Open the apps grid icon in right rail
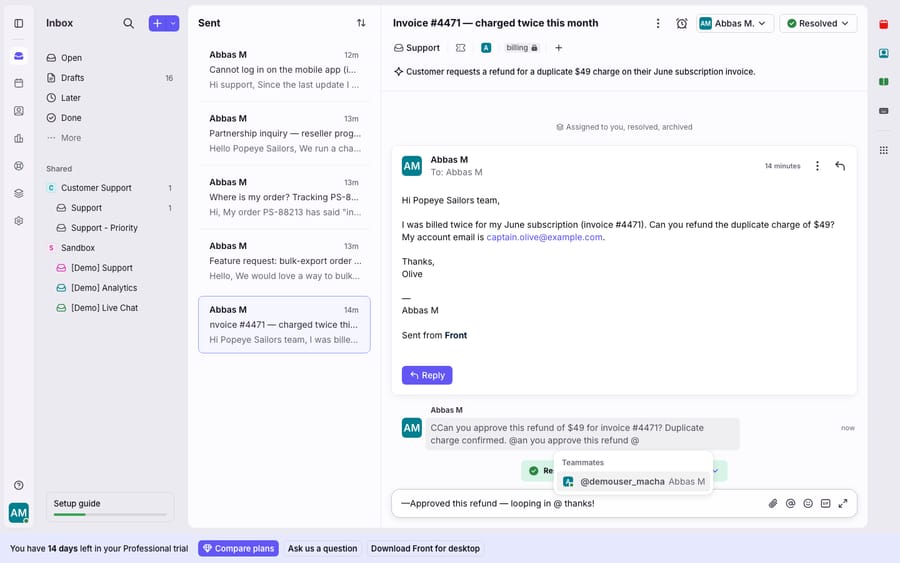 tap(883, 150)
